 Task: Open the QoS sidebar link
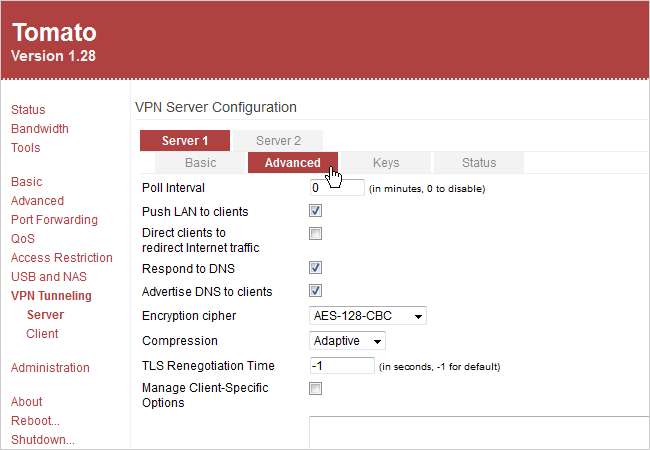click(23, 239)
